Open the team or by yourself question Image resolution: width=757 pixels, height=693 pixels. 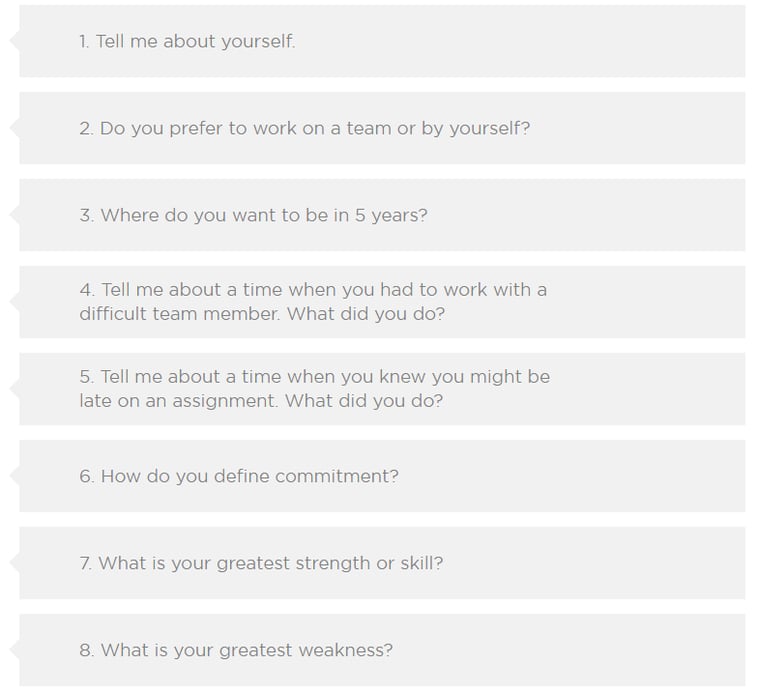[382, 128]
